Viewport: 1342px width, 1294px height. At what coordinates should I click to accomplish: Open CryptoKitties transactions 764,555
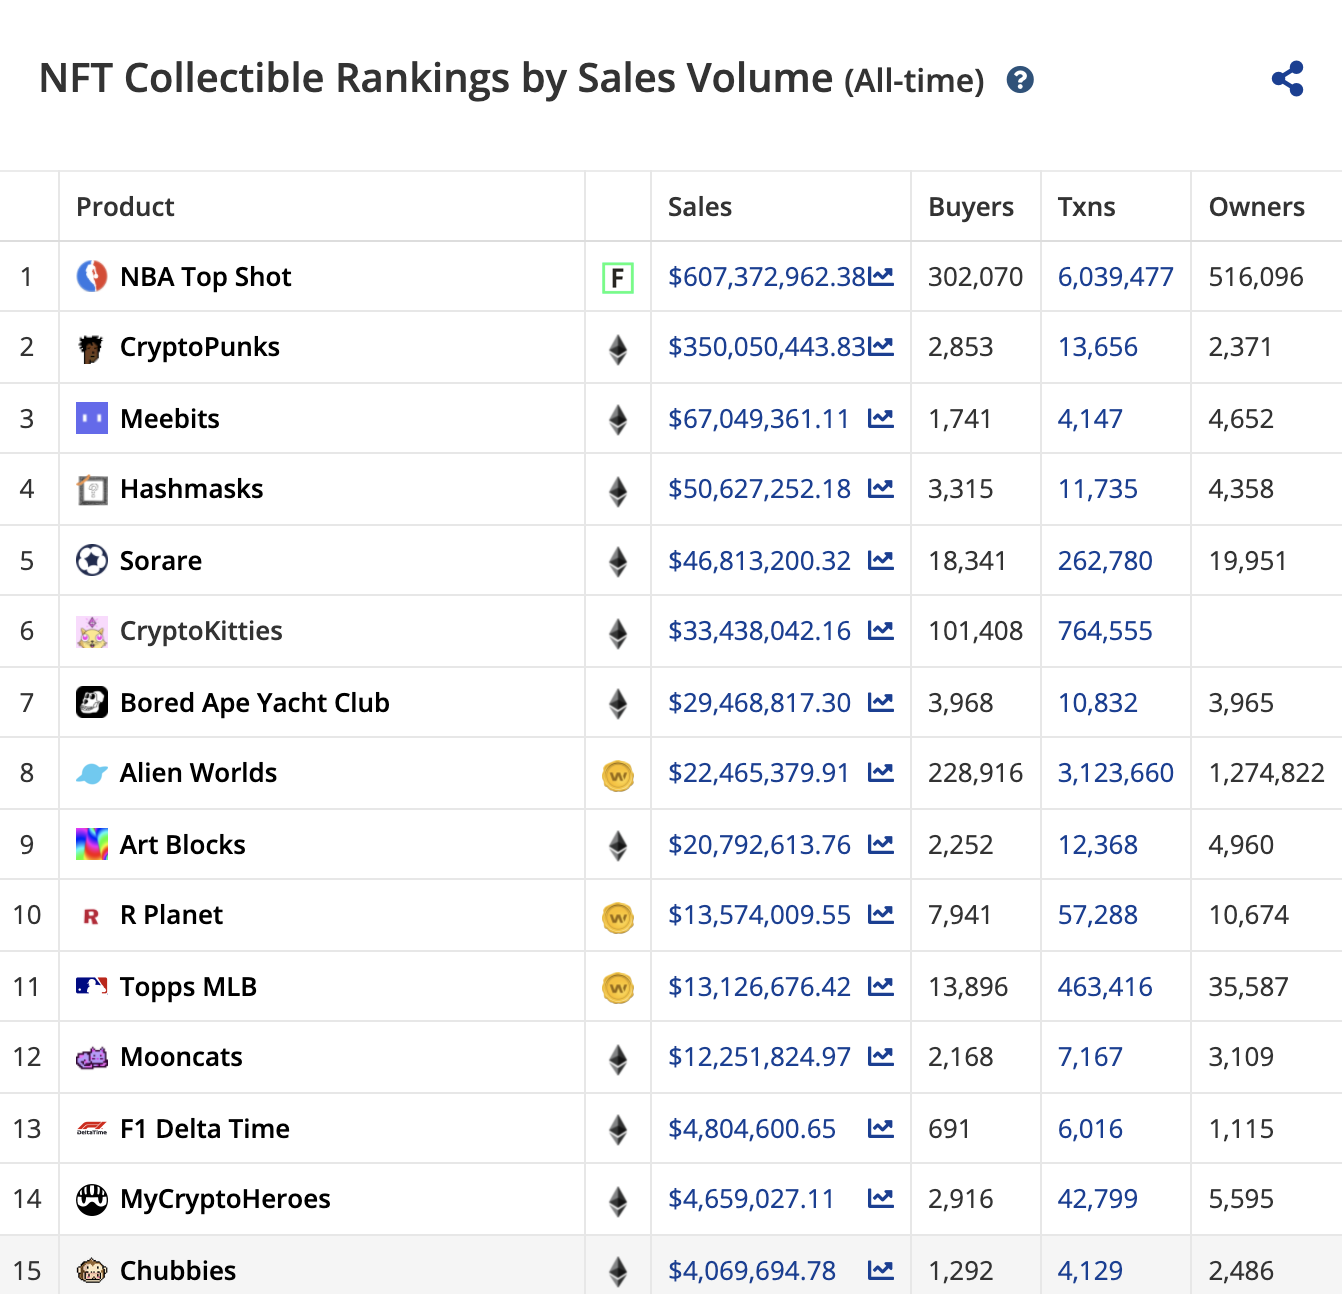tap(1106, 631)
